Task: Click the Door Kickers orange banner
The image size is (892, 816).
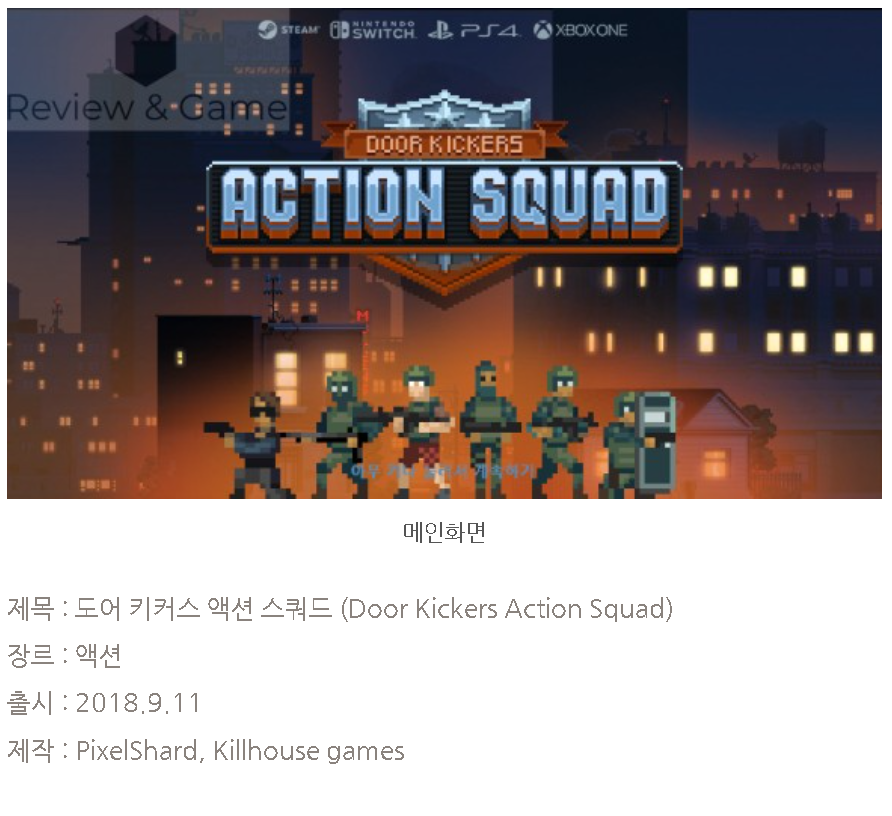Action: (444, 143)
